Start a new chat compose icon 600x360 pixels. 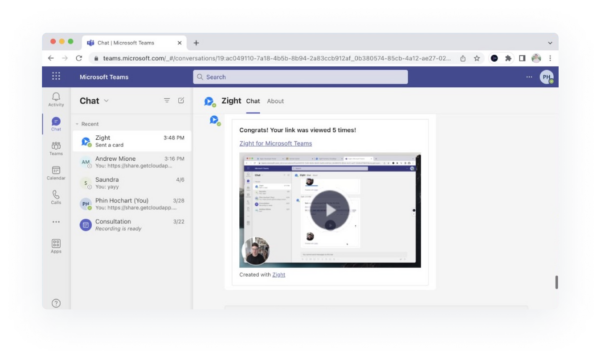click(181, 101)
